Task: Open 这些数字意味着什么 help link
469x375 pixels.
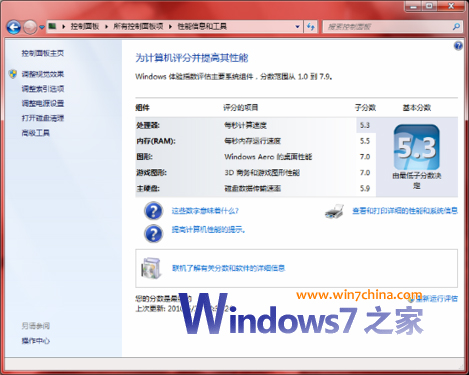Action: [205, 211]
